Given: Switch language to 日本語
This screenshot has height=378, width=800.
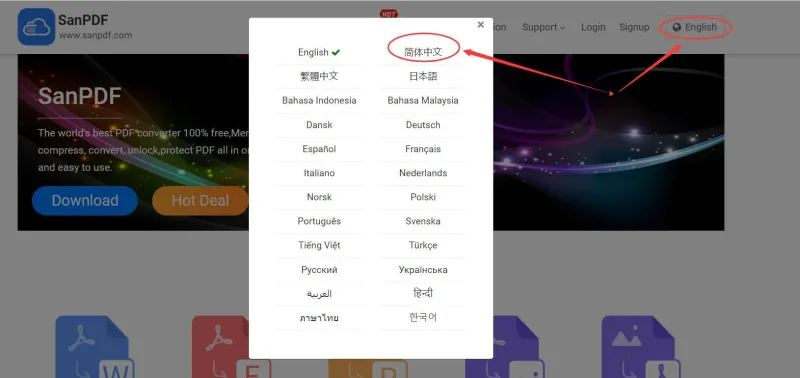Looking at the screenshot, I should click(x=423, y=77).
